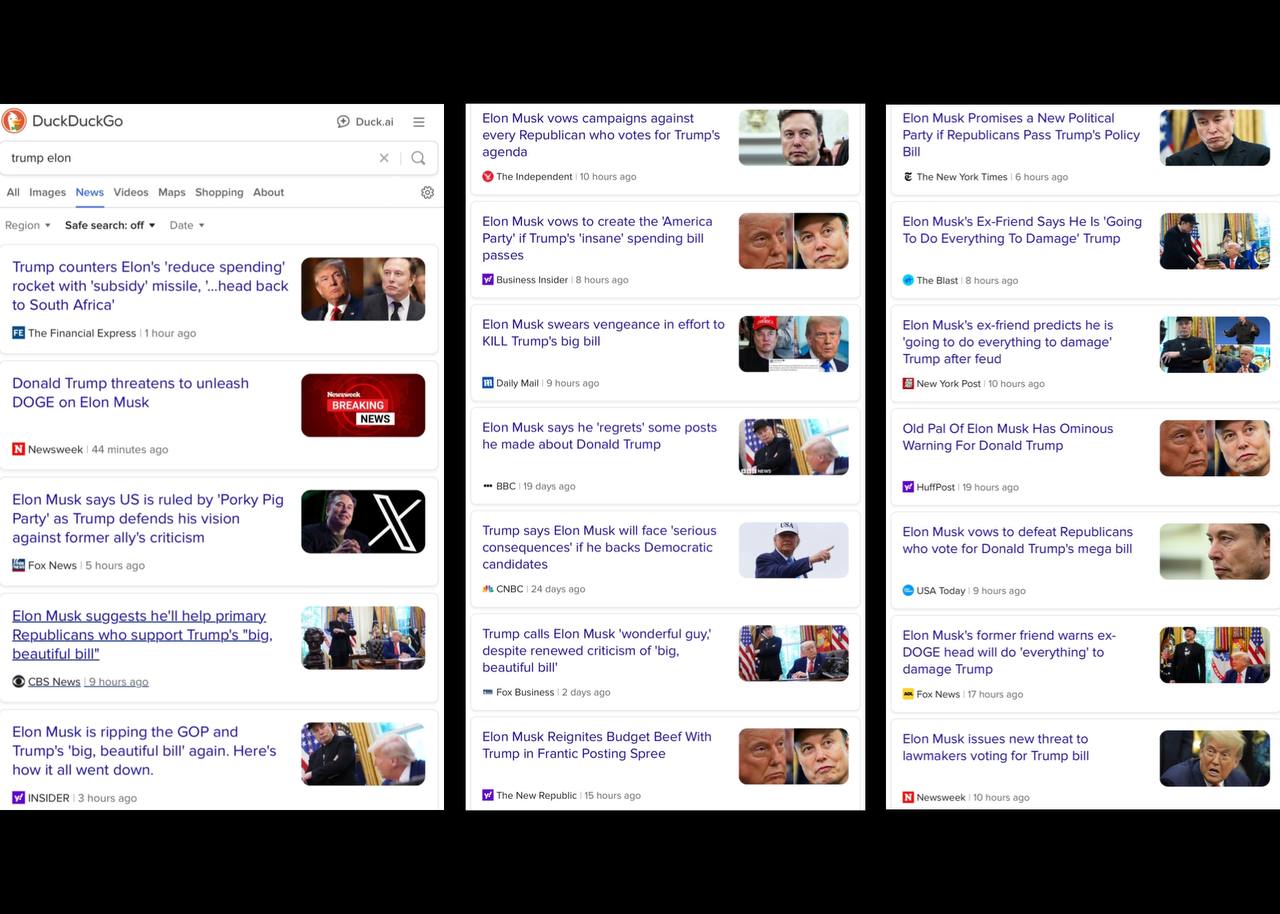The height and width of the screenshot is (914, 1280).
Task: Clear the search query with X
Action: pos(384,158)
